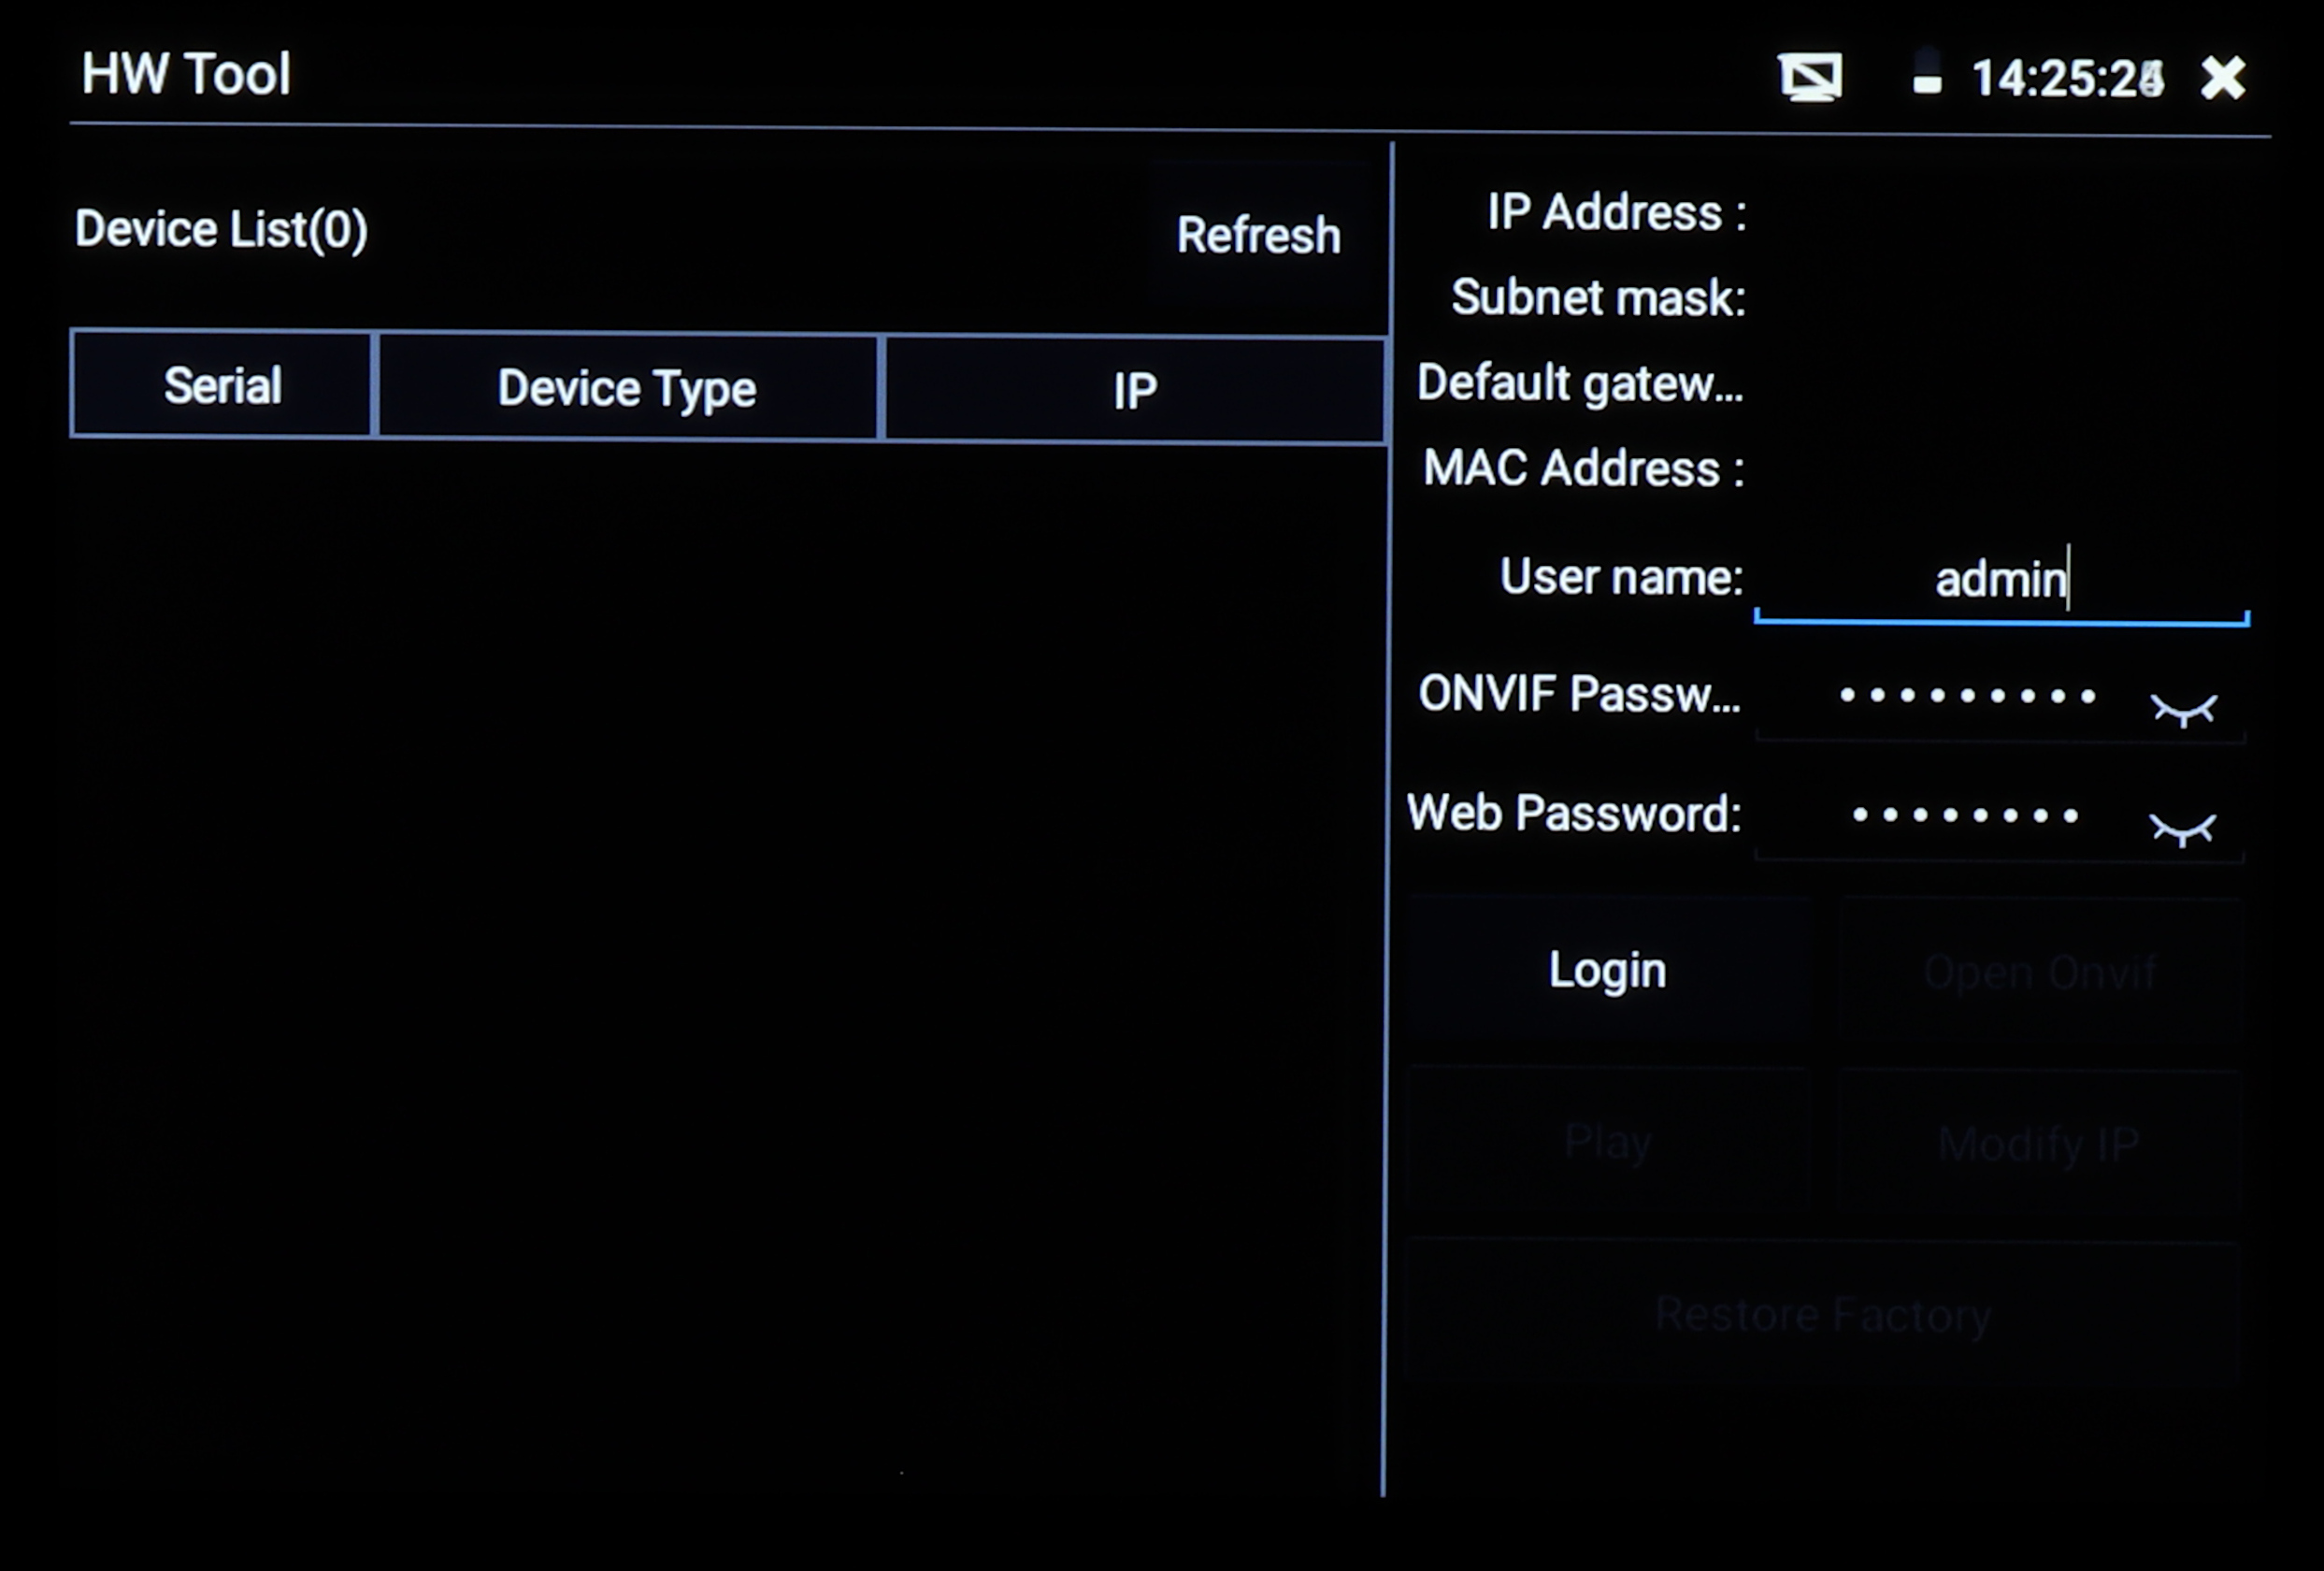Reveal the Web Password using eye icon
Screen dimensions: 2324x1571
(x=2182, y=828)
